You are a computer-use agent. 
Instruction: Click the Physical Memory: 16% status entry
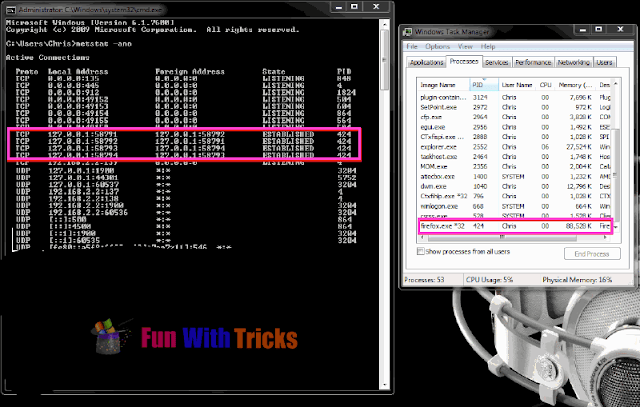click(x=577, y=280)
